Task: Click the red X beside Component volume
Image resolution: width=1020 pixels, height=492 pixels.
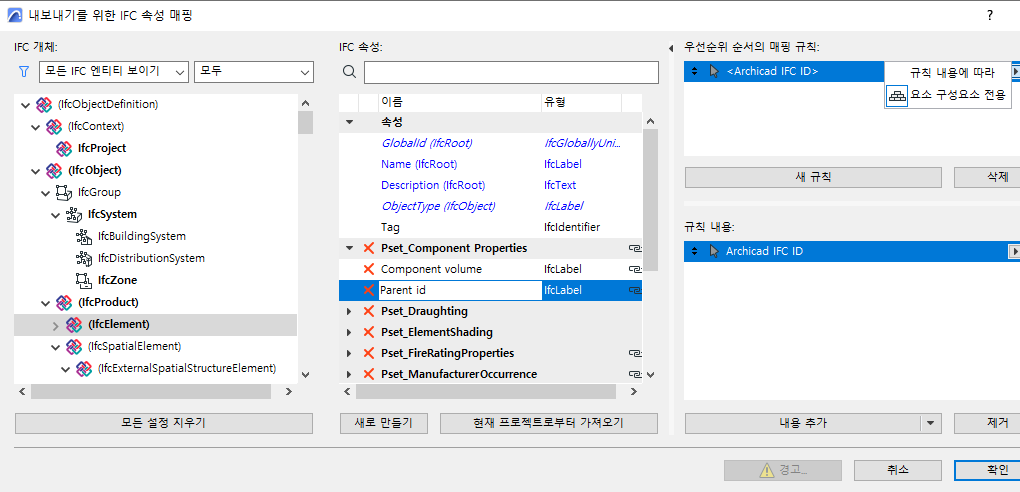Action: click(x=369, y=269)
